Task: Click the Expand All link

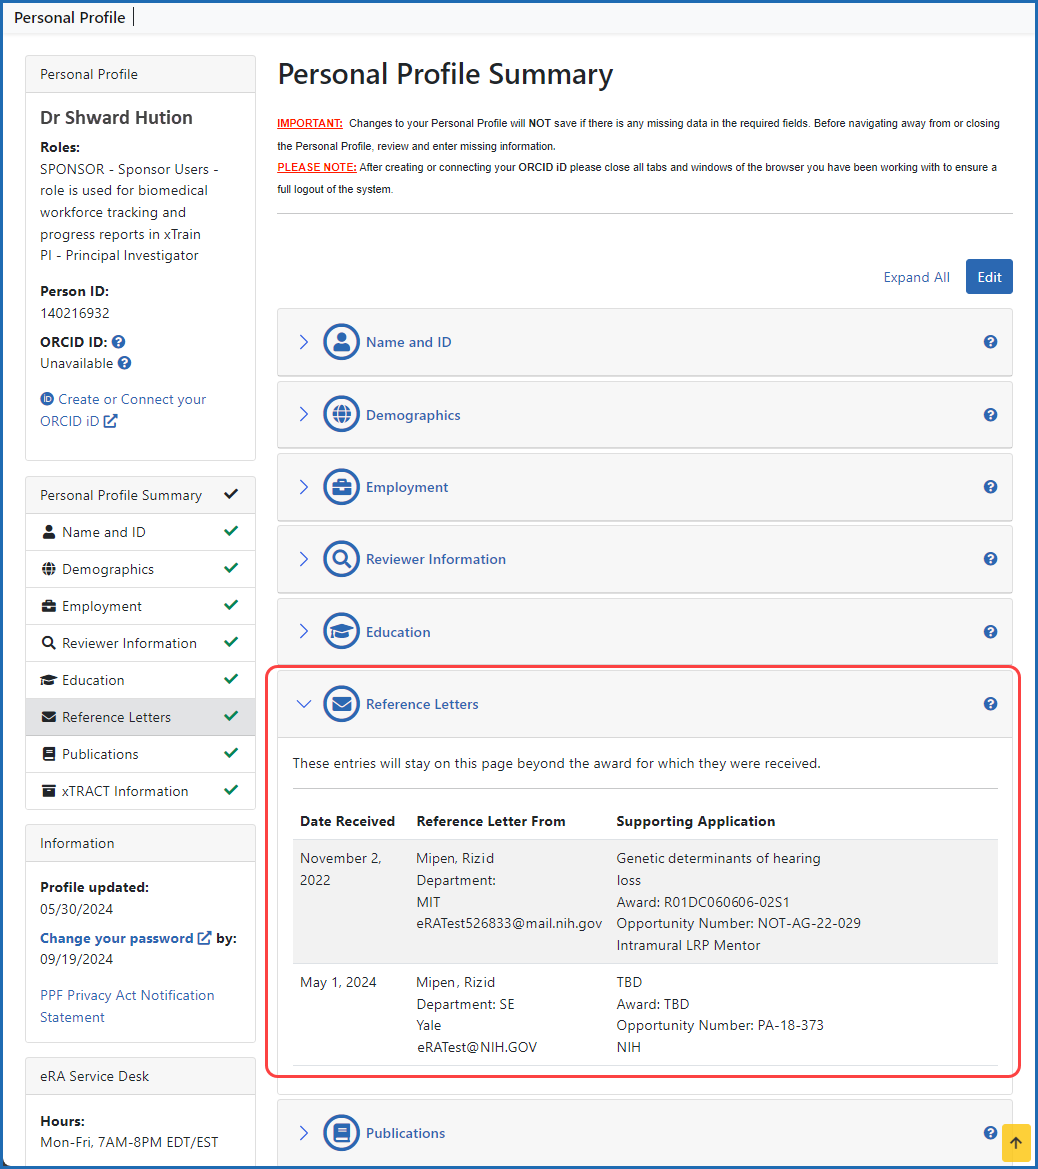Action: (916, 277)
